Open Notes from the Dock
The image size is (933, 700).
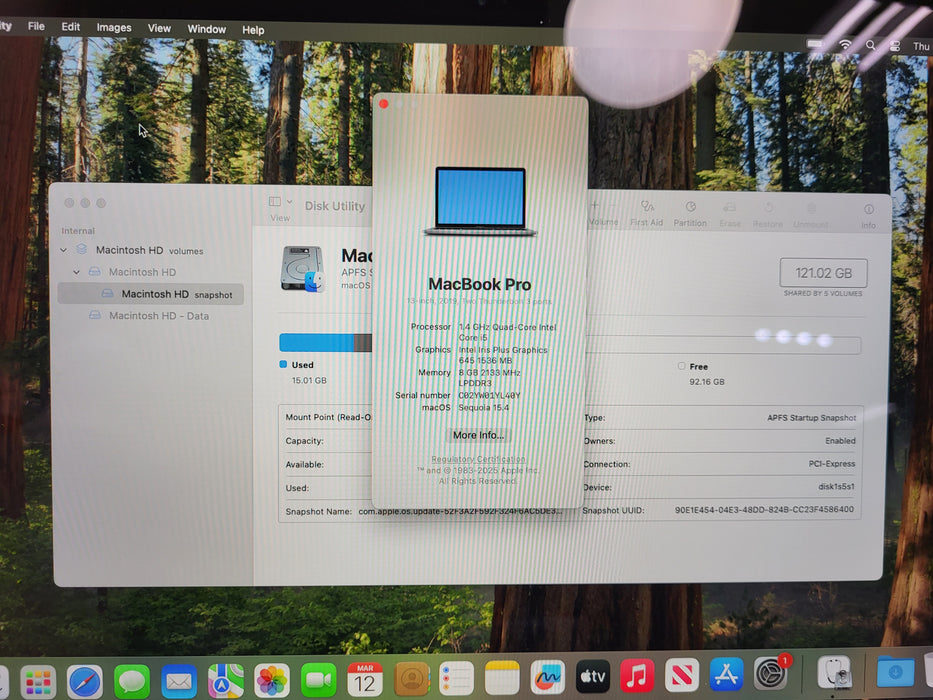coord(502,677)
